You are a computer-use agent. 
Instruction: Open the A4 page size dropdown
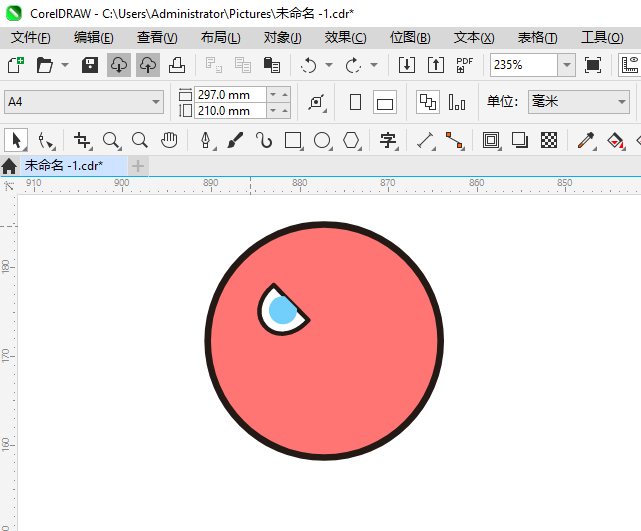pyautogui.click(x=156, y=102)
